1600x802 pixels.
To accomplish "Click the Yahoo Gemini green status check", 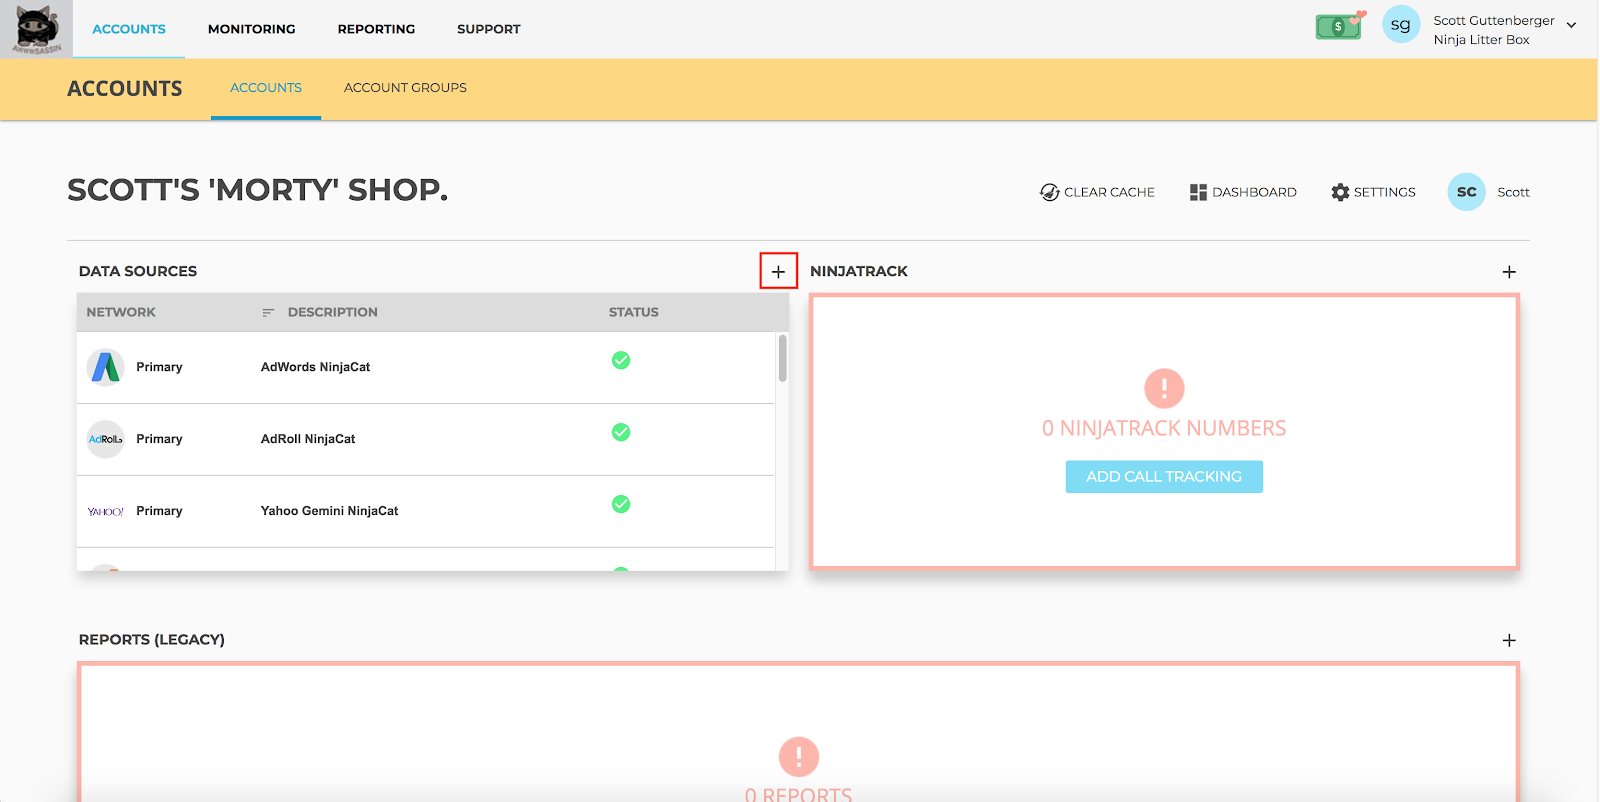I will coord(621,504).
